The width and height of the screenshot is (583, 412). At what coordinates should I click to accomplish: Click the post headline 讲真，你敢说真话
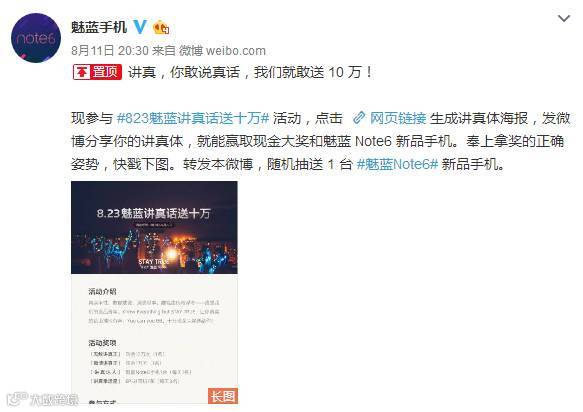(184, 72)
